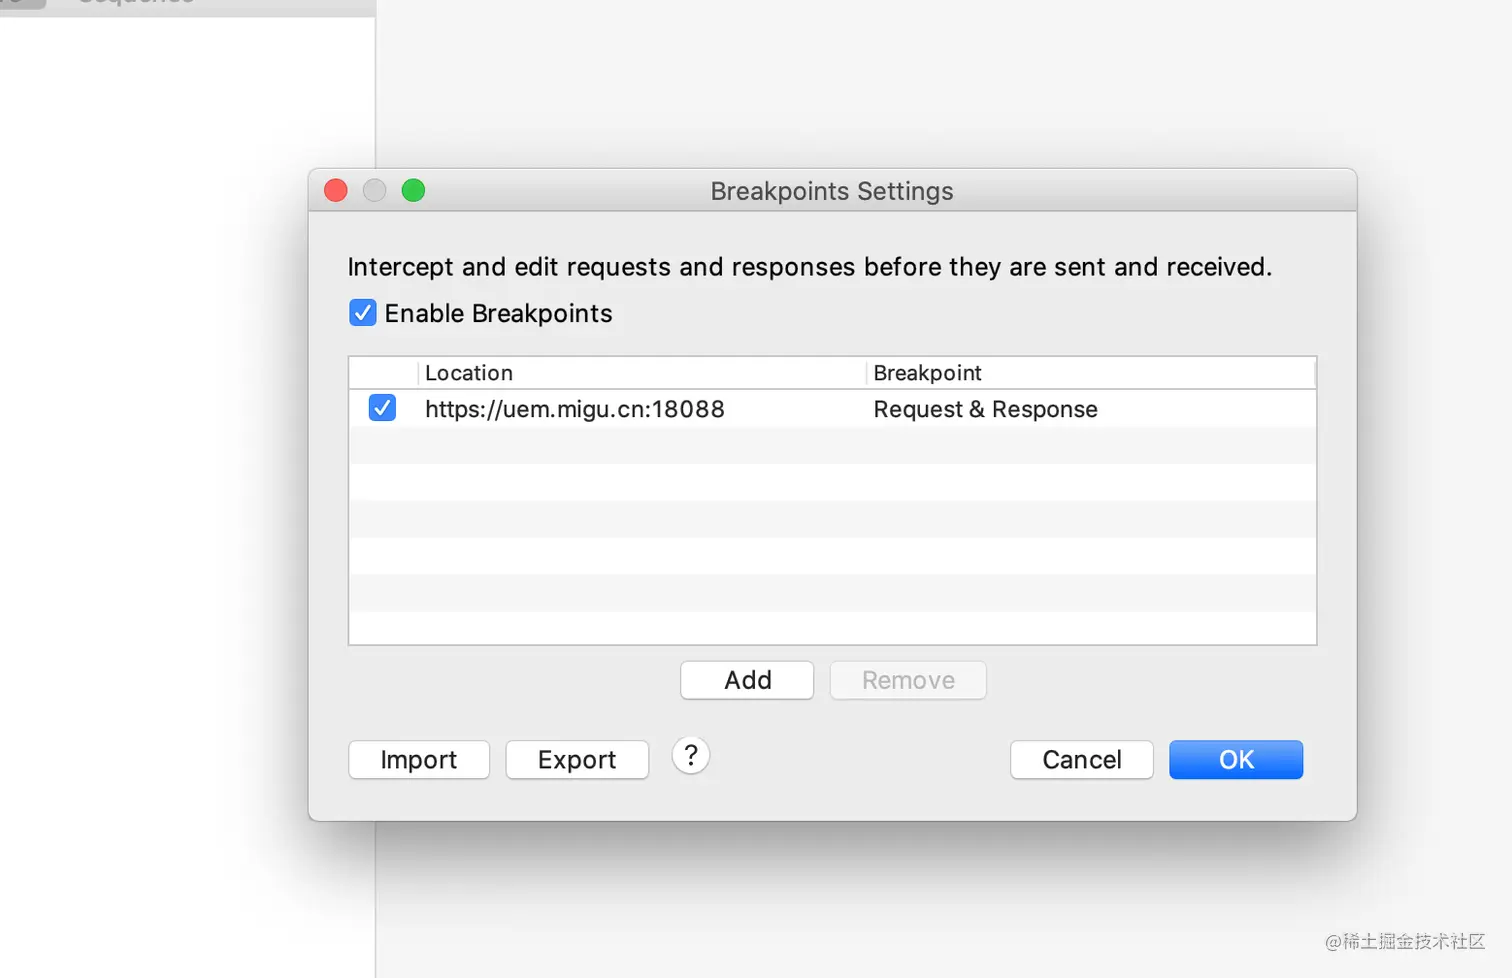Zoom the dialog using the green window button

(413, 190)
